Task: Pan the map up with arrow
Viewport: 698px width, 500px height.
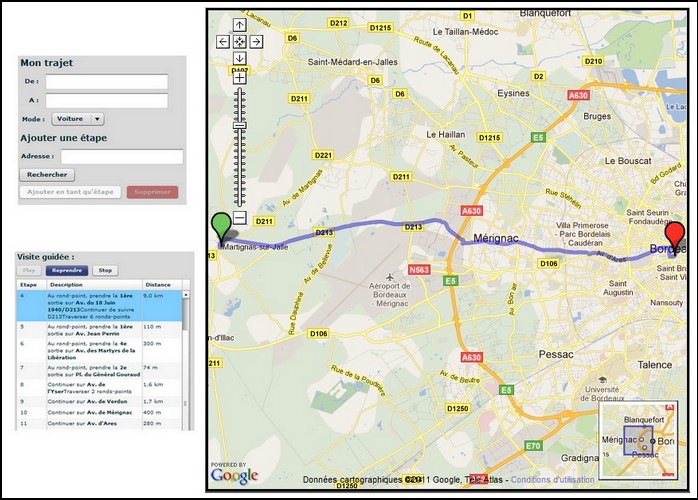Action: coord(239,25)
